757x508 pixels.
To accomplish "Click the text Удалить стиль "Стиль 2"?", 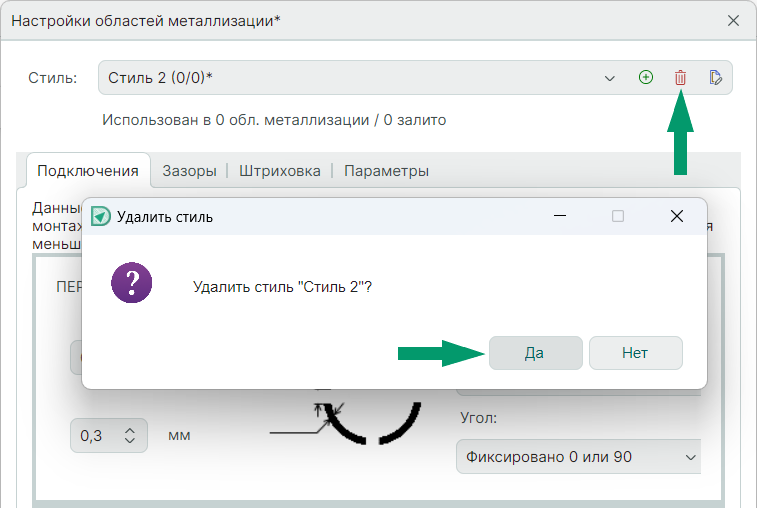I will (x=282, y=287).
